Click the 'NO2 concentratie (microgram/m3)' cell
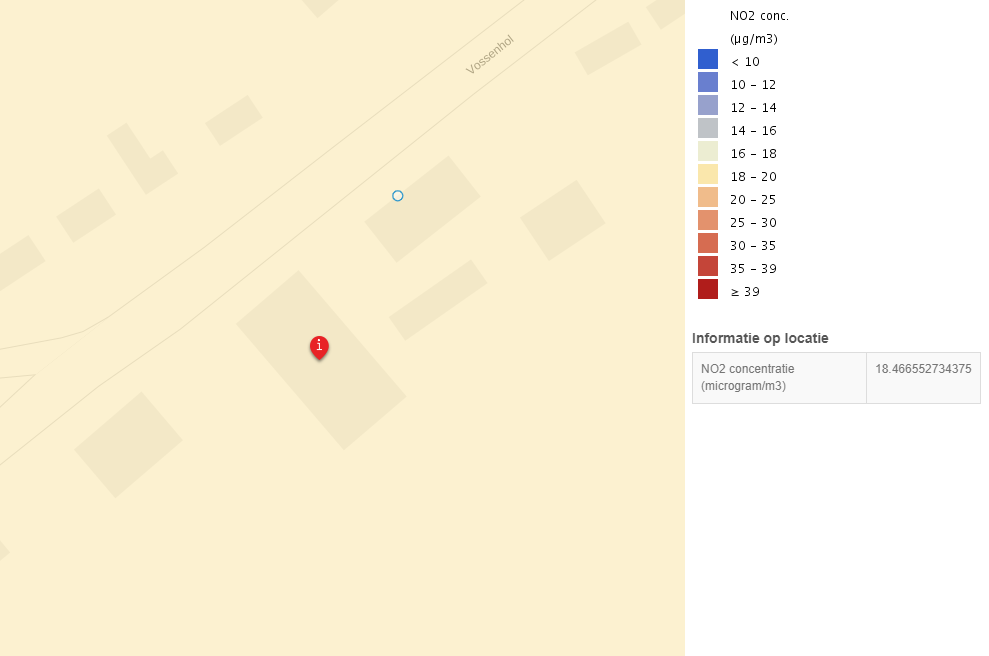Viewport: 989px width, 656px height. 780,378
